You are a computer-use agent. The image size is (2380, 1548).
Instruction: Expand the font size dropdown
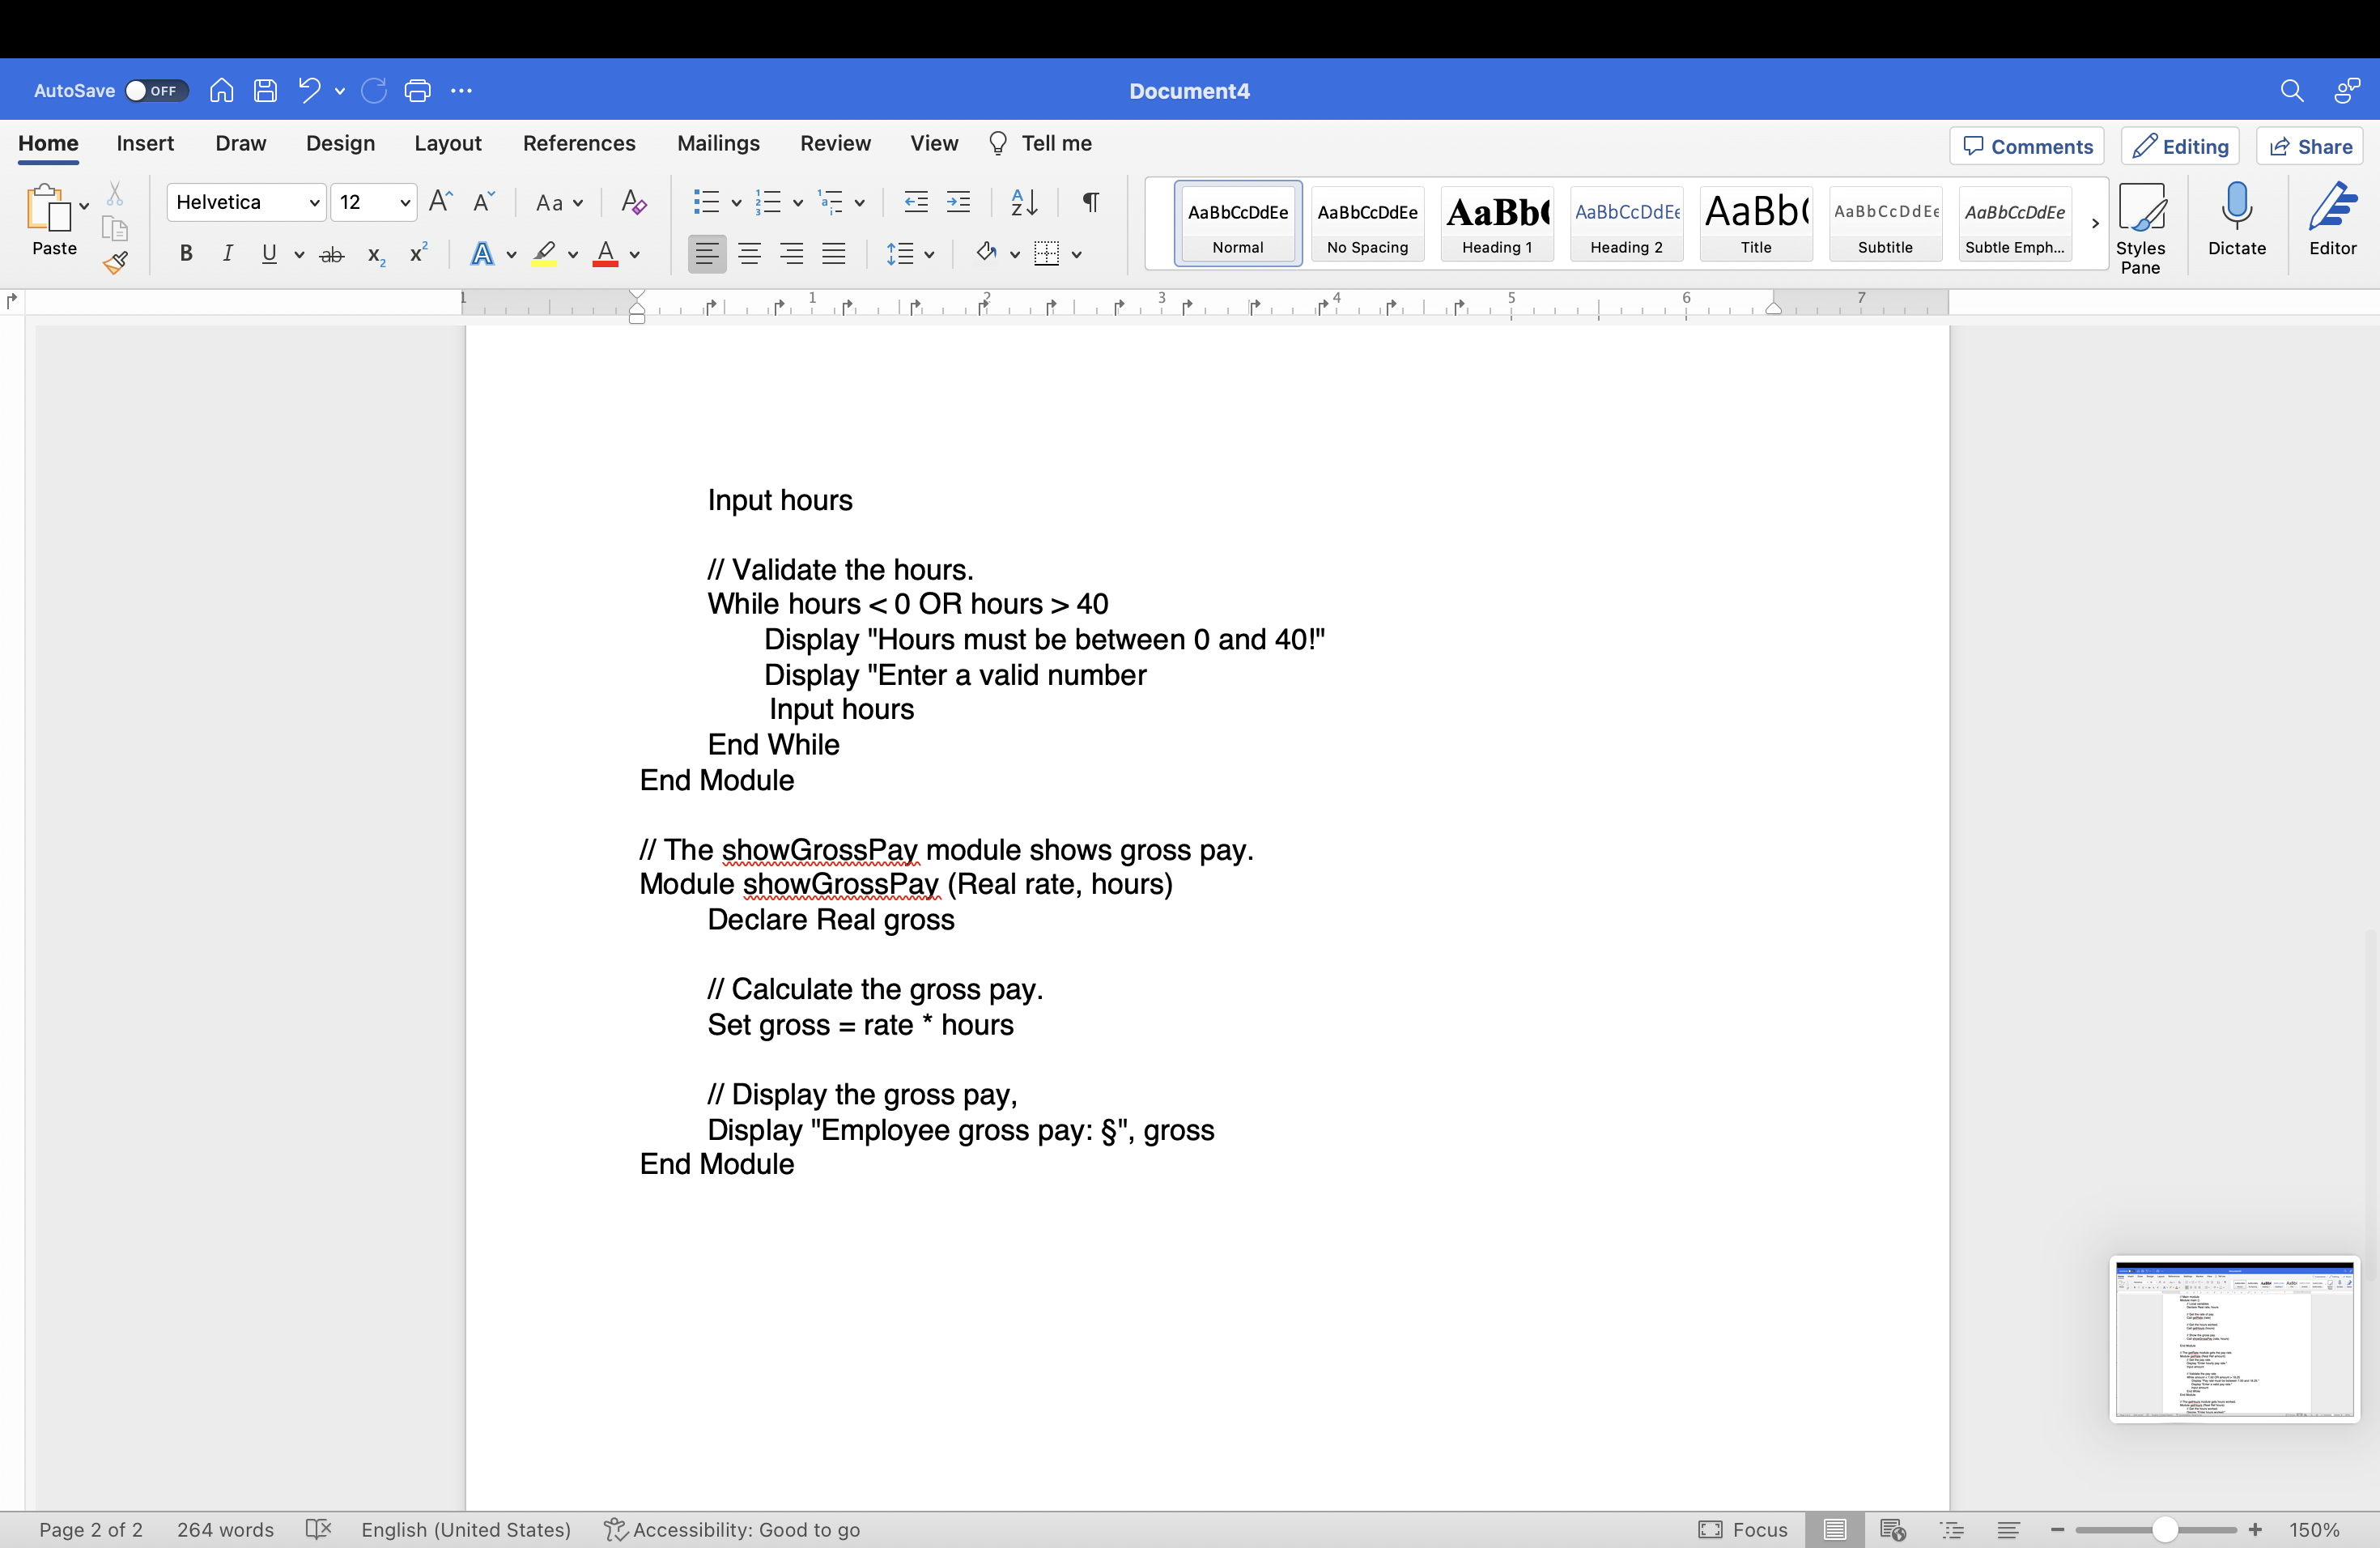pos(405,203)
